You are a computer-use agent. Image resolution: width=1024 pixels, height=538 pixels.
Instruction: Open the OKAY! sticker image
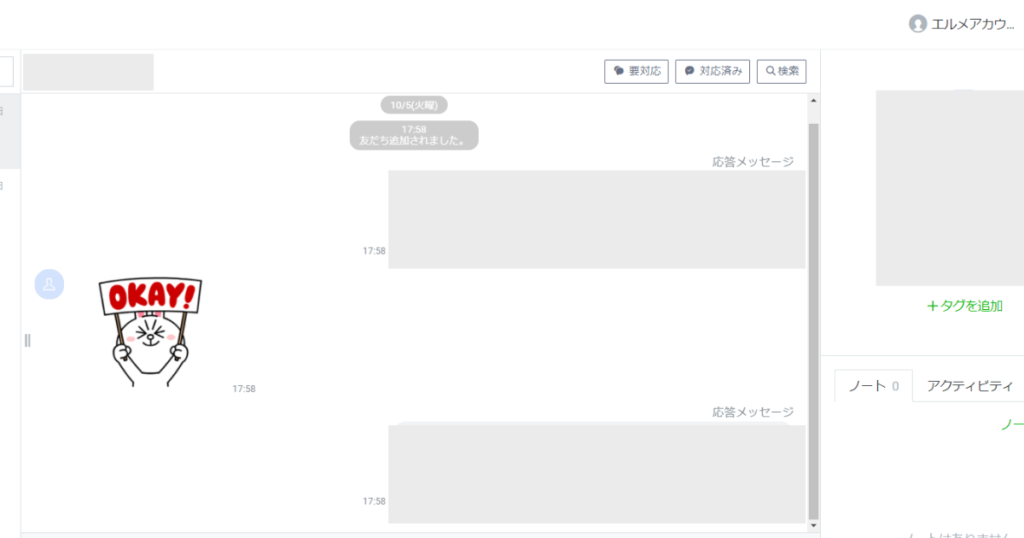(x=150, y=332)
